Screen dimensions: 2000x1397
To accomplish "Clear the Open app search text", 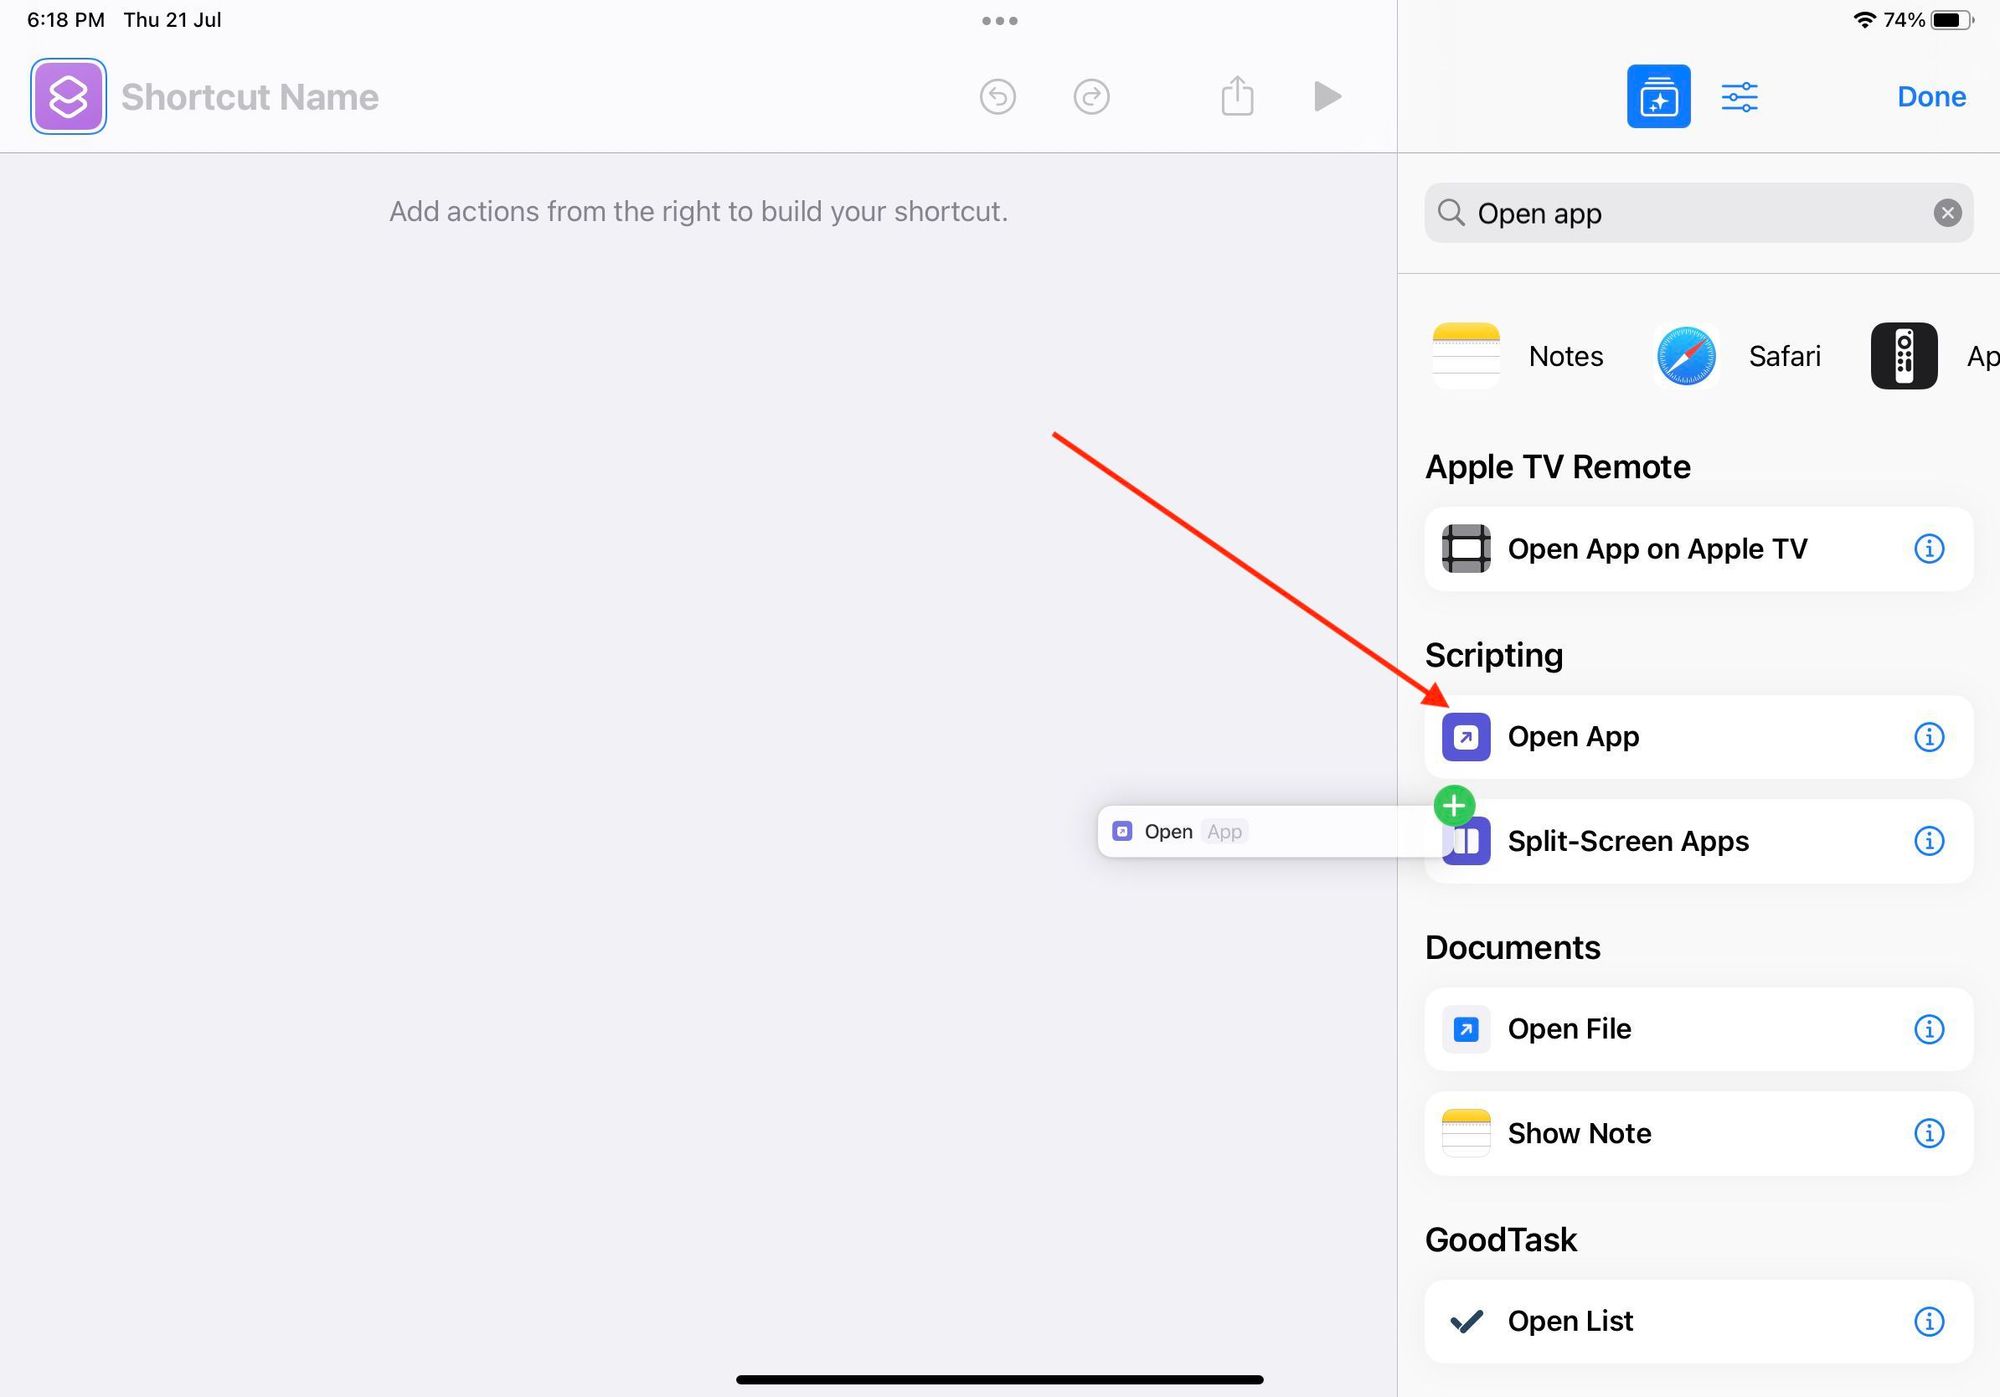I will click(x=1946, y=213).
